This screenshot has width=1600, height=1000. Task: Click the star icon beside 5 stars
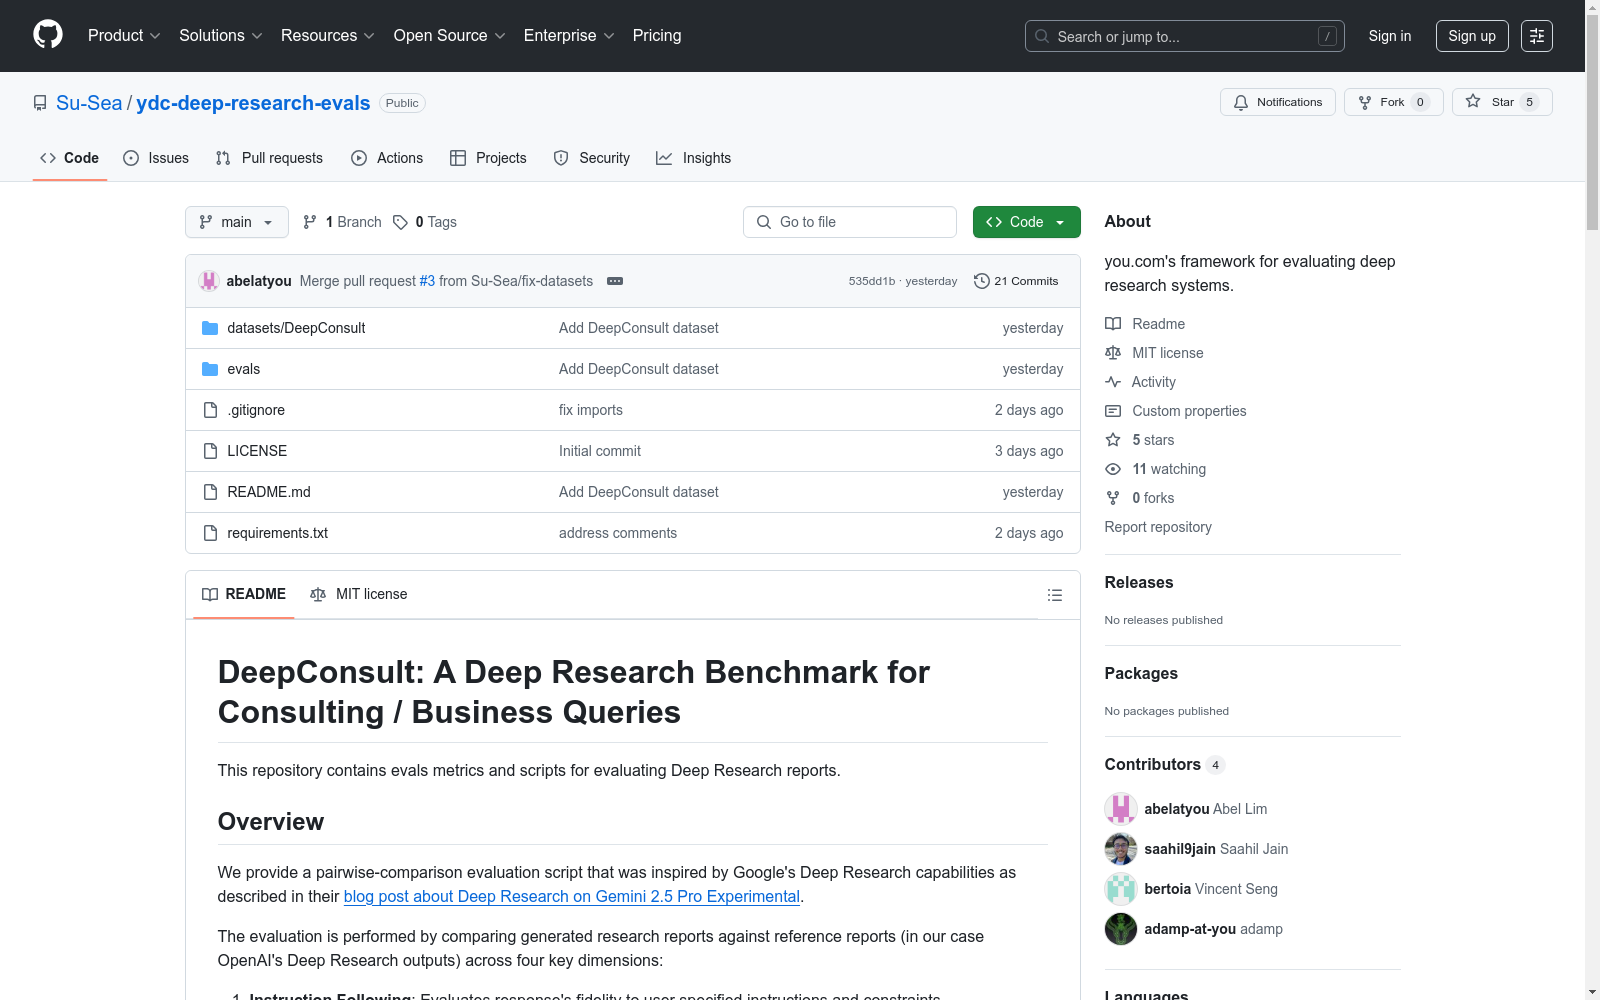click(x=1113, y=440)
